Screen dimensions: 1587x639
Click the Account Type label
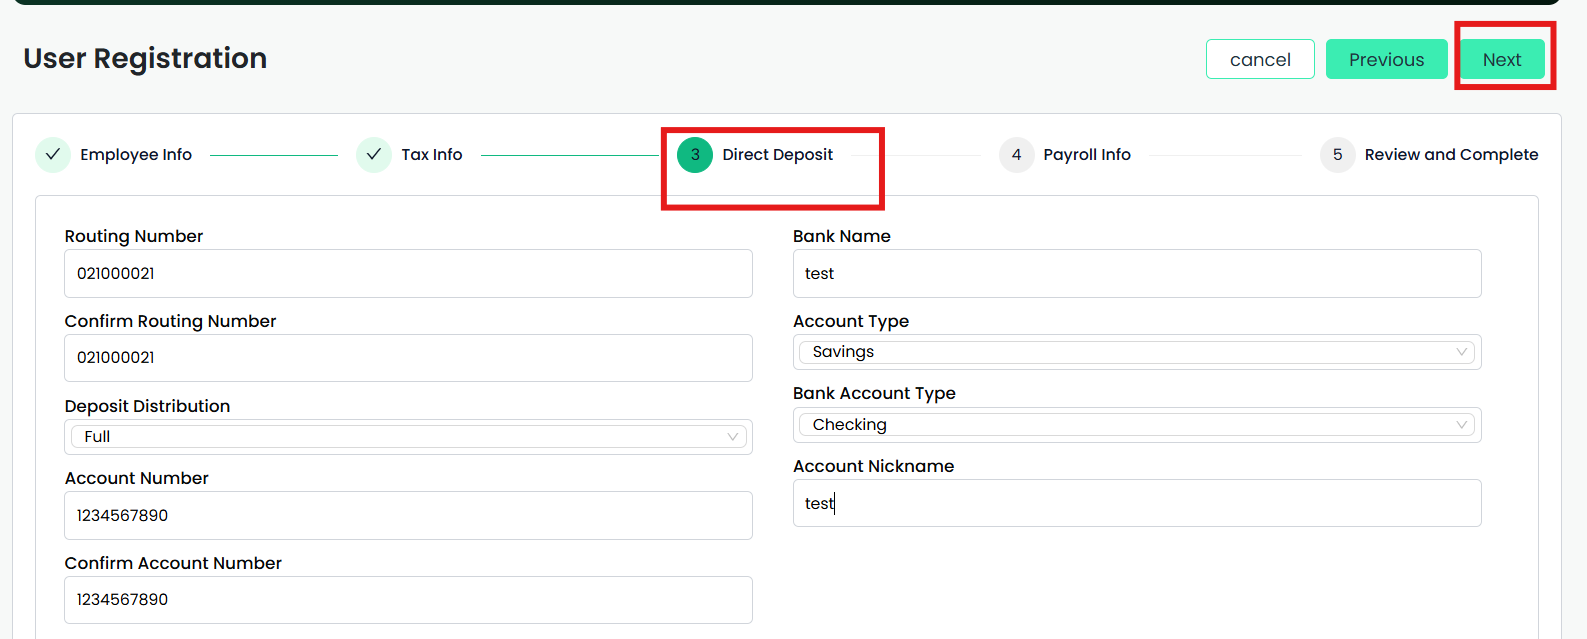pyautogui.click(x=851, y=321)
